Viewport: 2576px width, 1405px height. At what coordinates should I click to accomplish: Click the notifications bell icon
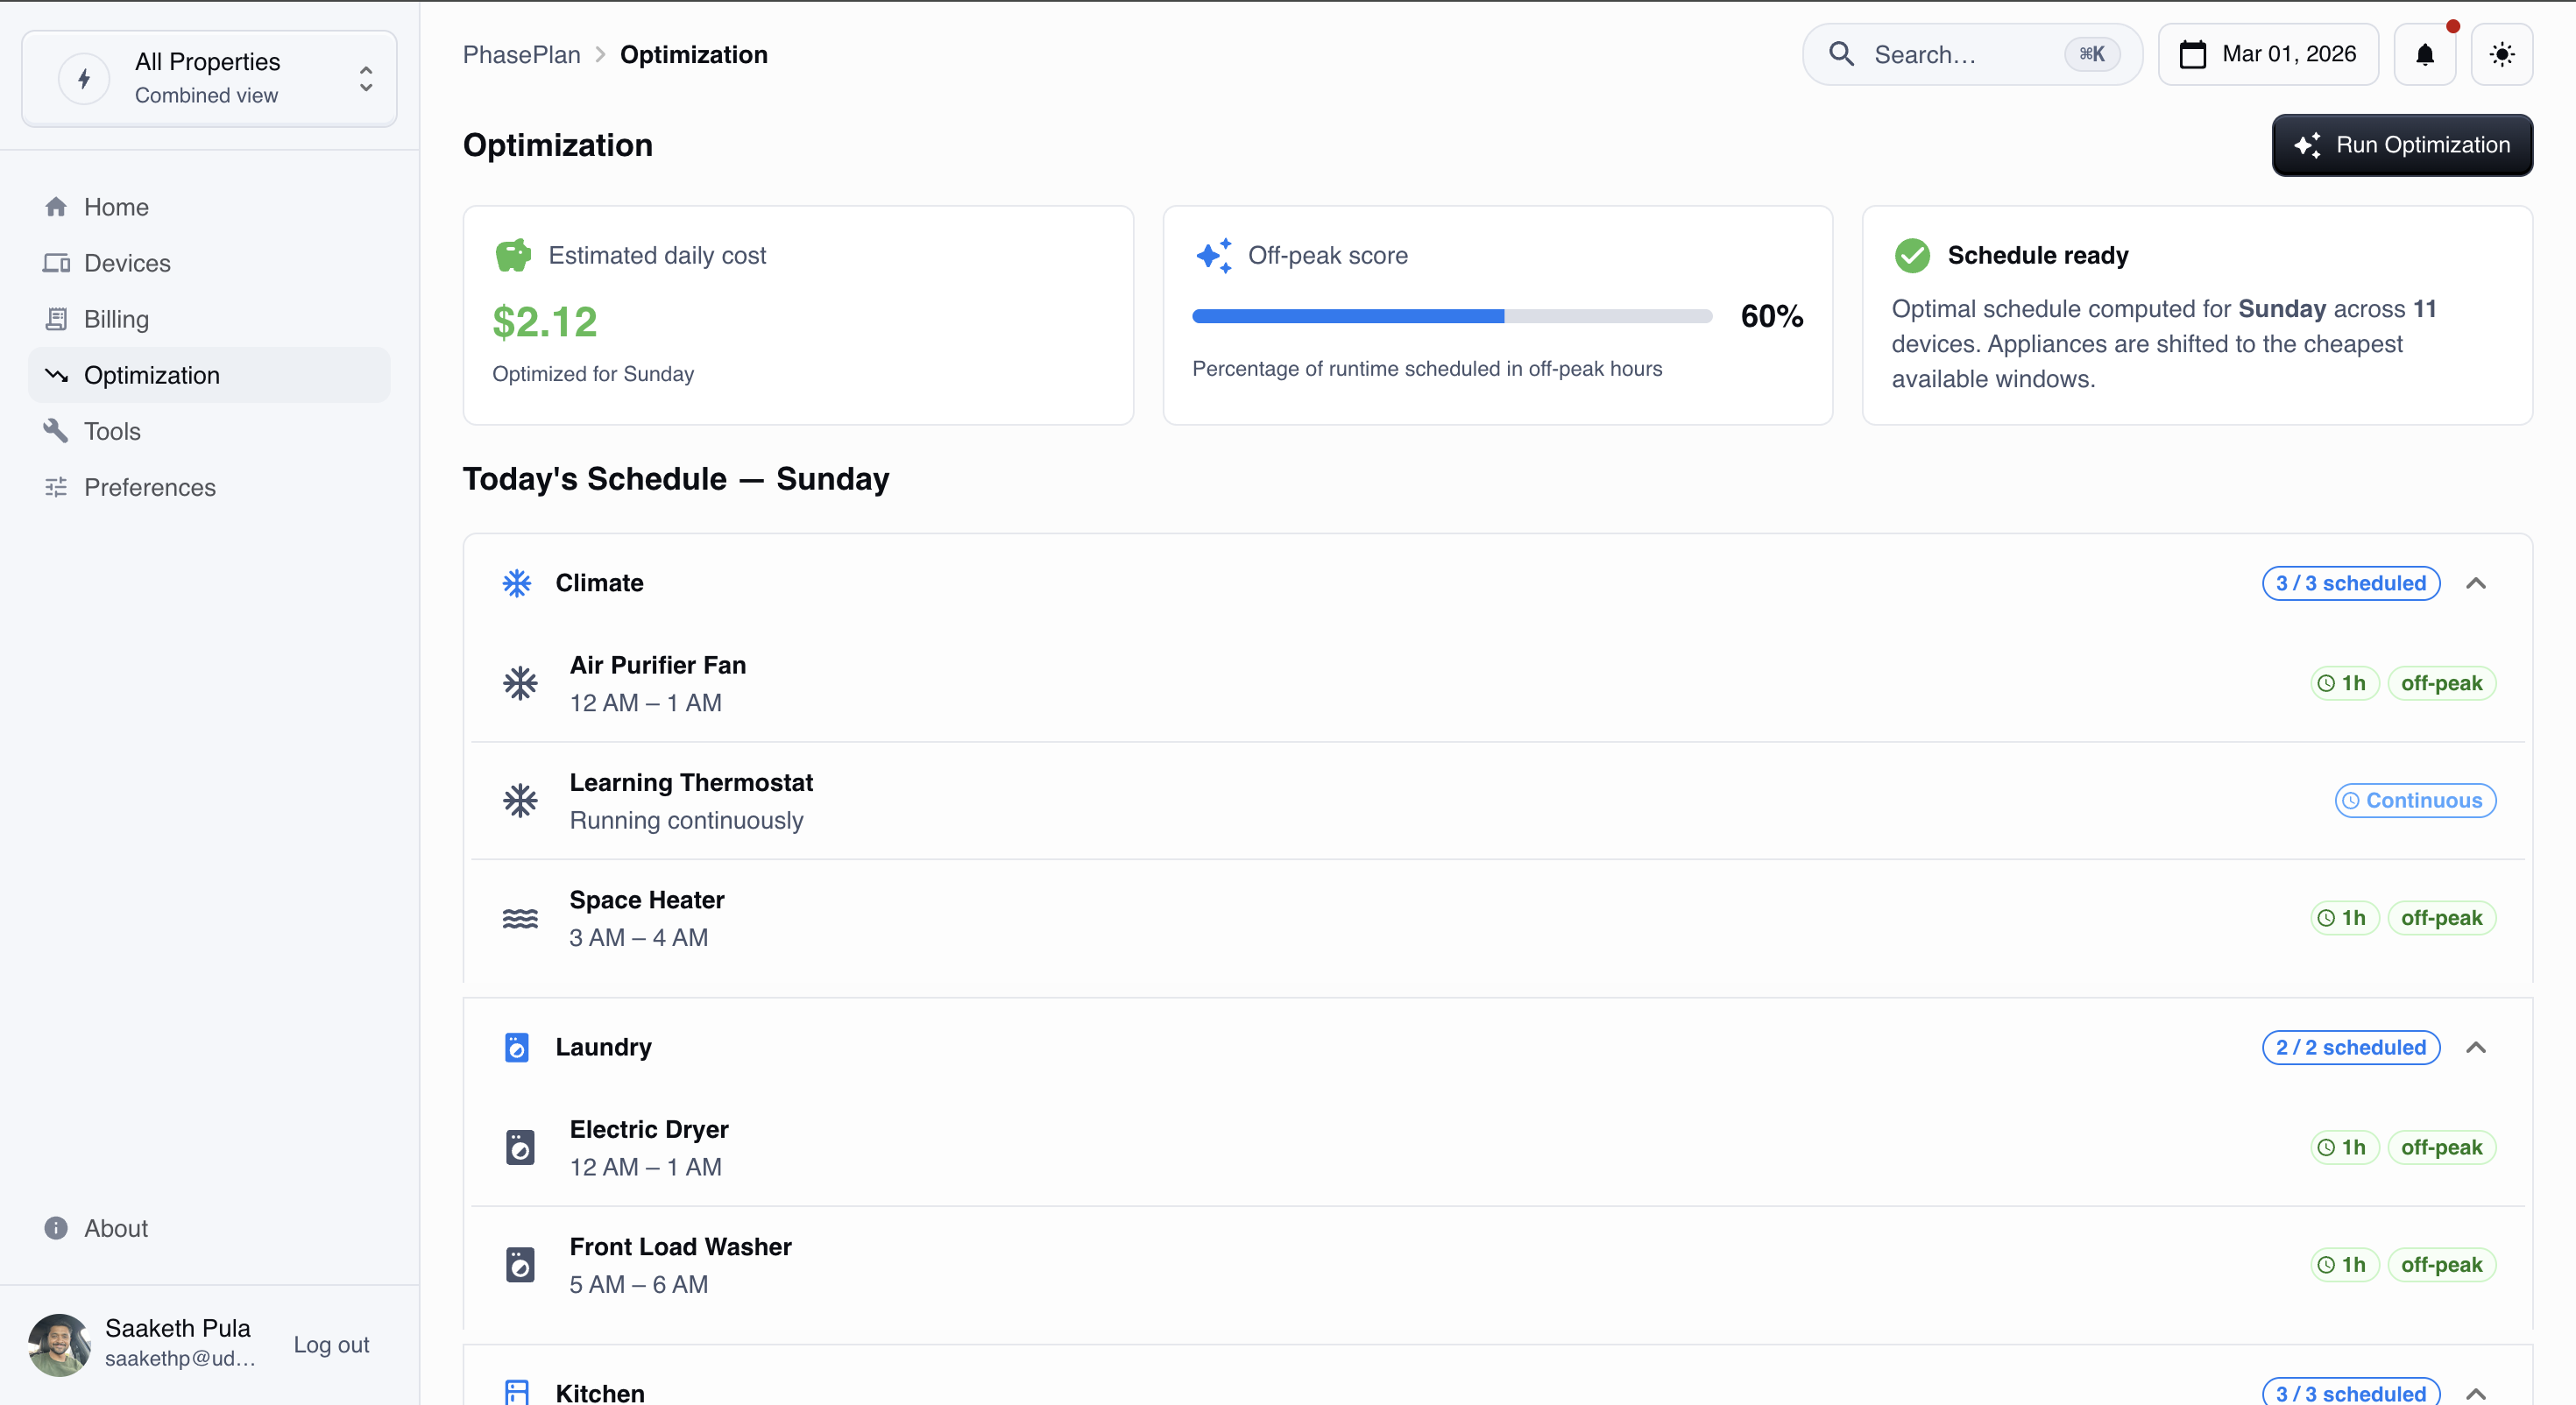point(2424,55)
